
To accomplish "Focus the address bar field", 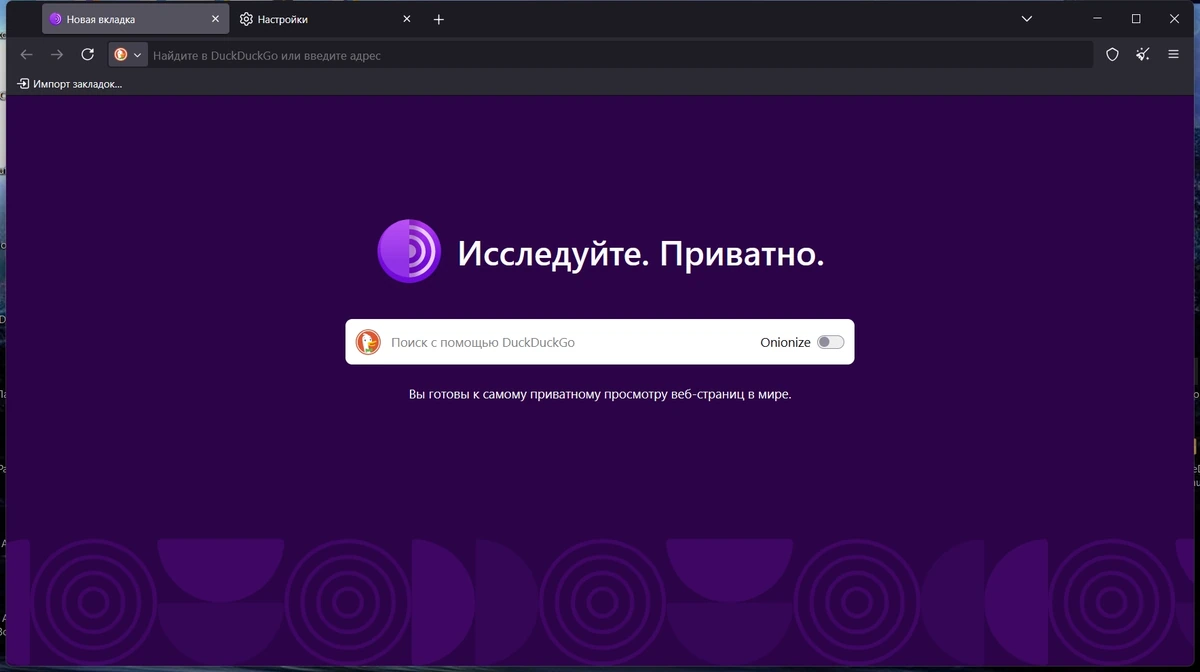I will pyautogui.click(x=620, y=55).
